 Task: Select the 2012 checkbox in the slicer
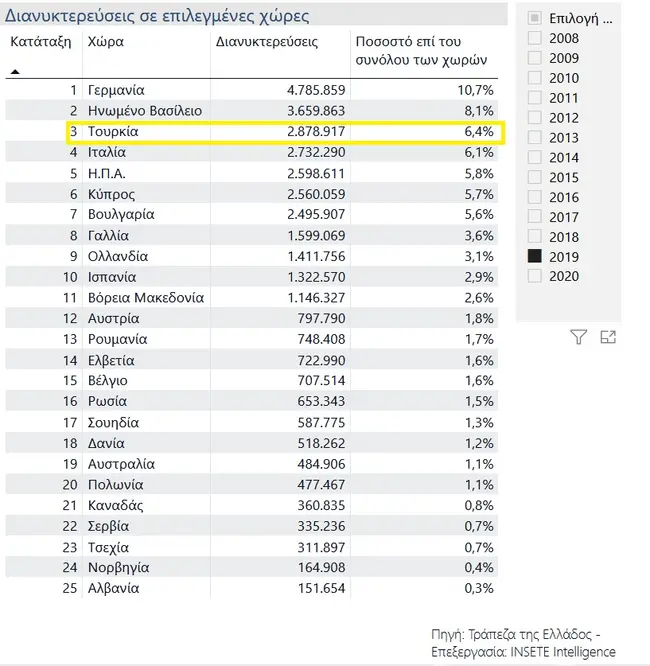coord(535,118)
